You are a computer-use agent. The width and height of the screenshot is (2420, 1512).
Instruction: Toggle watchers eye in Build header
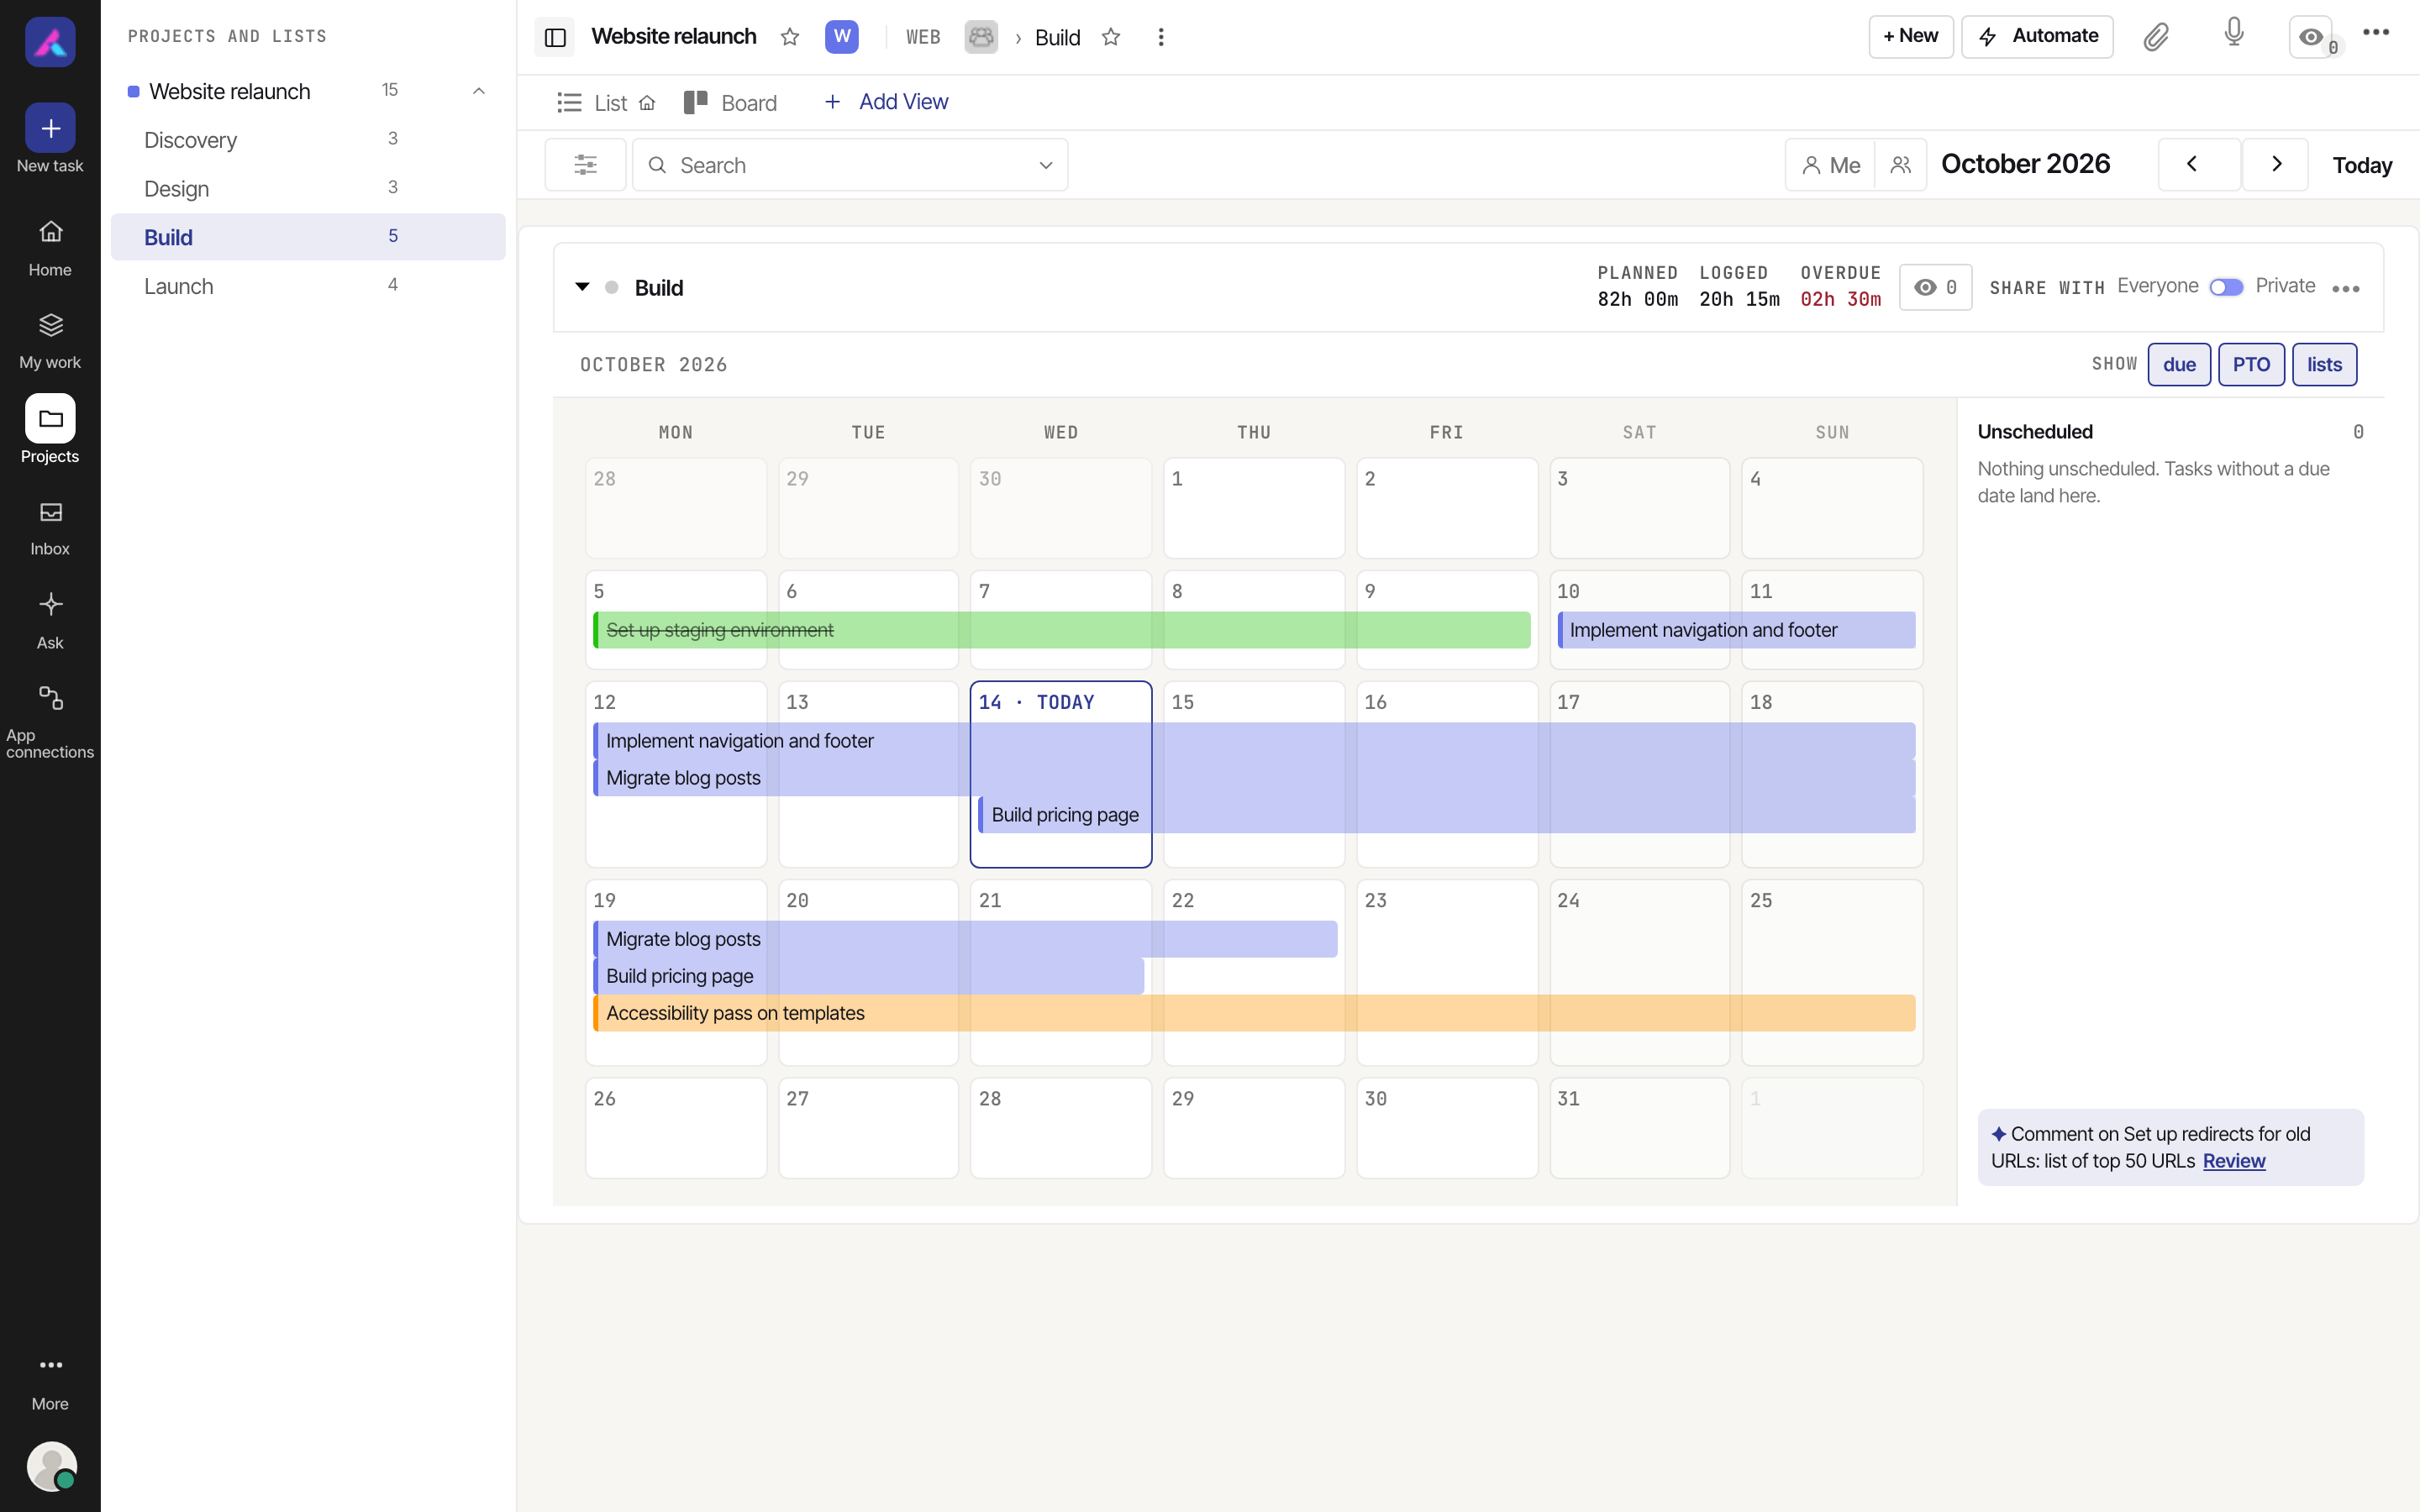(x=1935, y=288)
